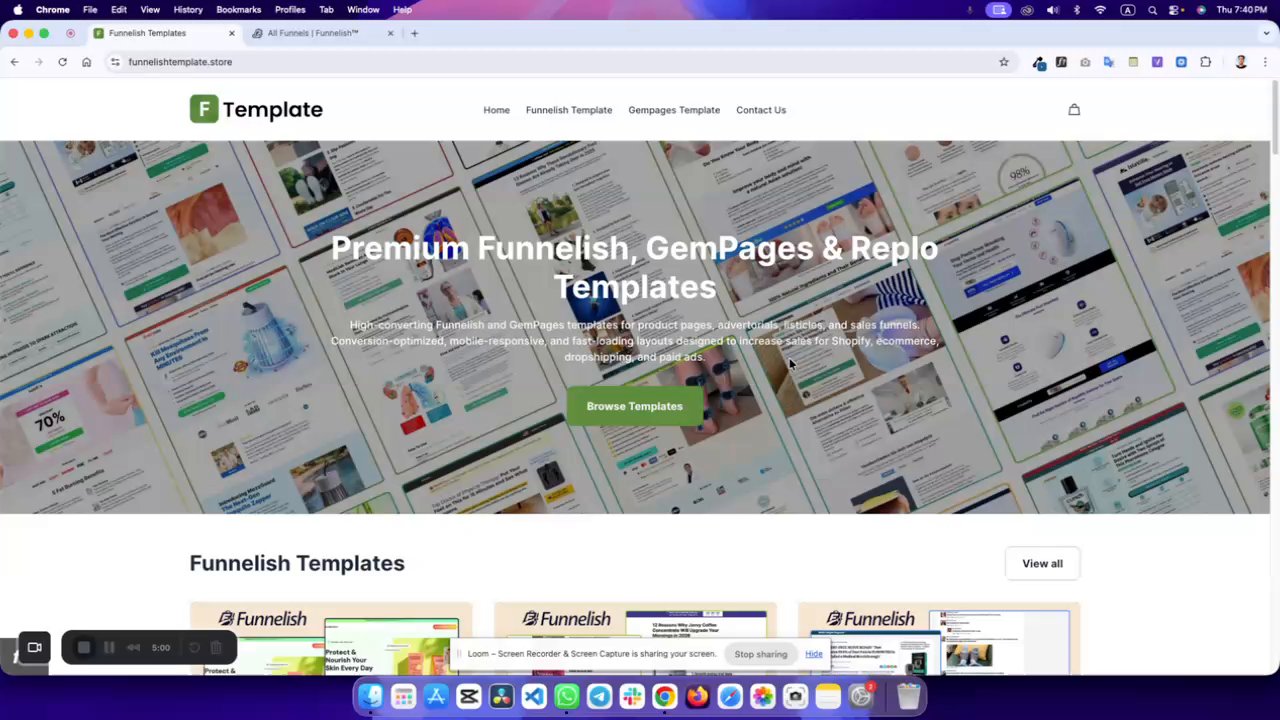This screenshot has width=1280, height=720.
Task: Open the Gempages Template nav link
Action: click(674, 110)
